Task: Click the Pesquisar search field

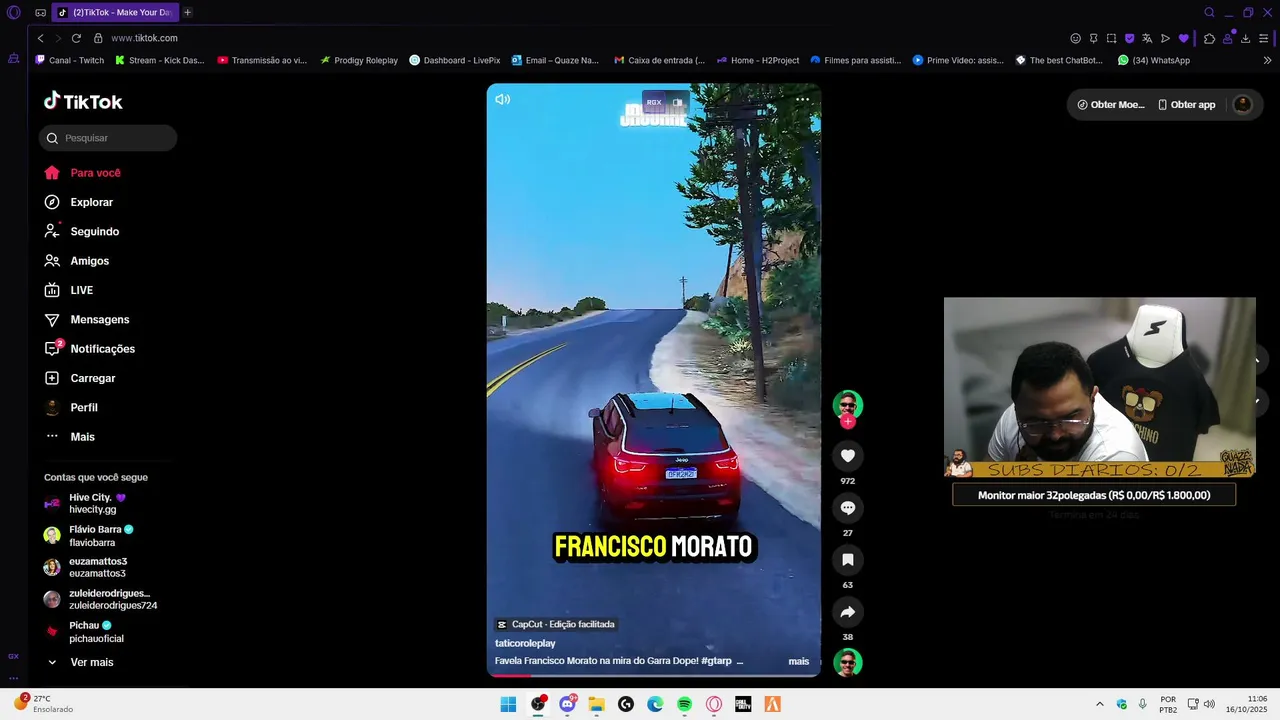Action: (108, 138)
